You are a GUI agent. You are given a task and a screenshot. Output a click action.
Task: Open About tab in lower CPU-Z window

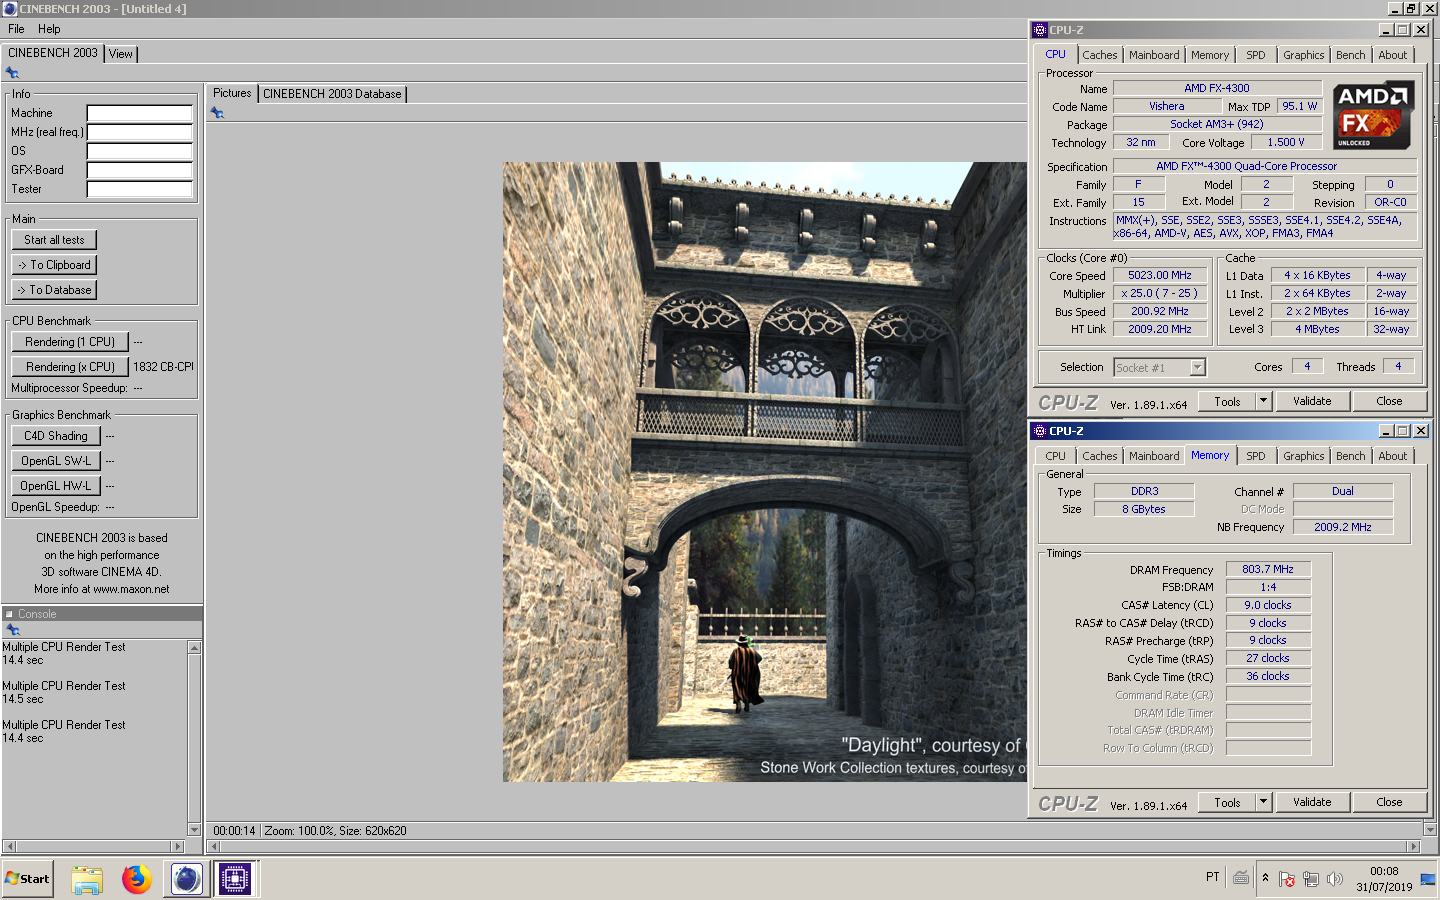pyautogui.click(x=1393, y=456)
